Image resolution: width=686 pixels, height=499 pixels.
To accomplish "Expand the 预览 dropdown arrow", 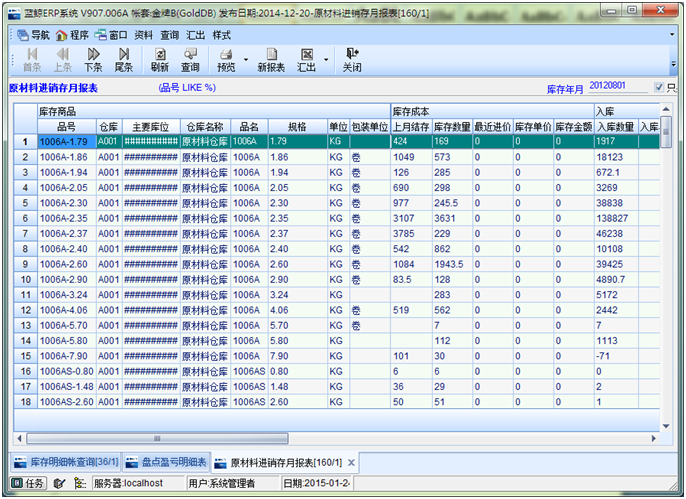I will click(x=246, y=59).
